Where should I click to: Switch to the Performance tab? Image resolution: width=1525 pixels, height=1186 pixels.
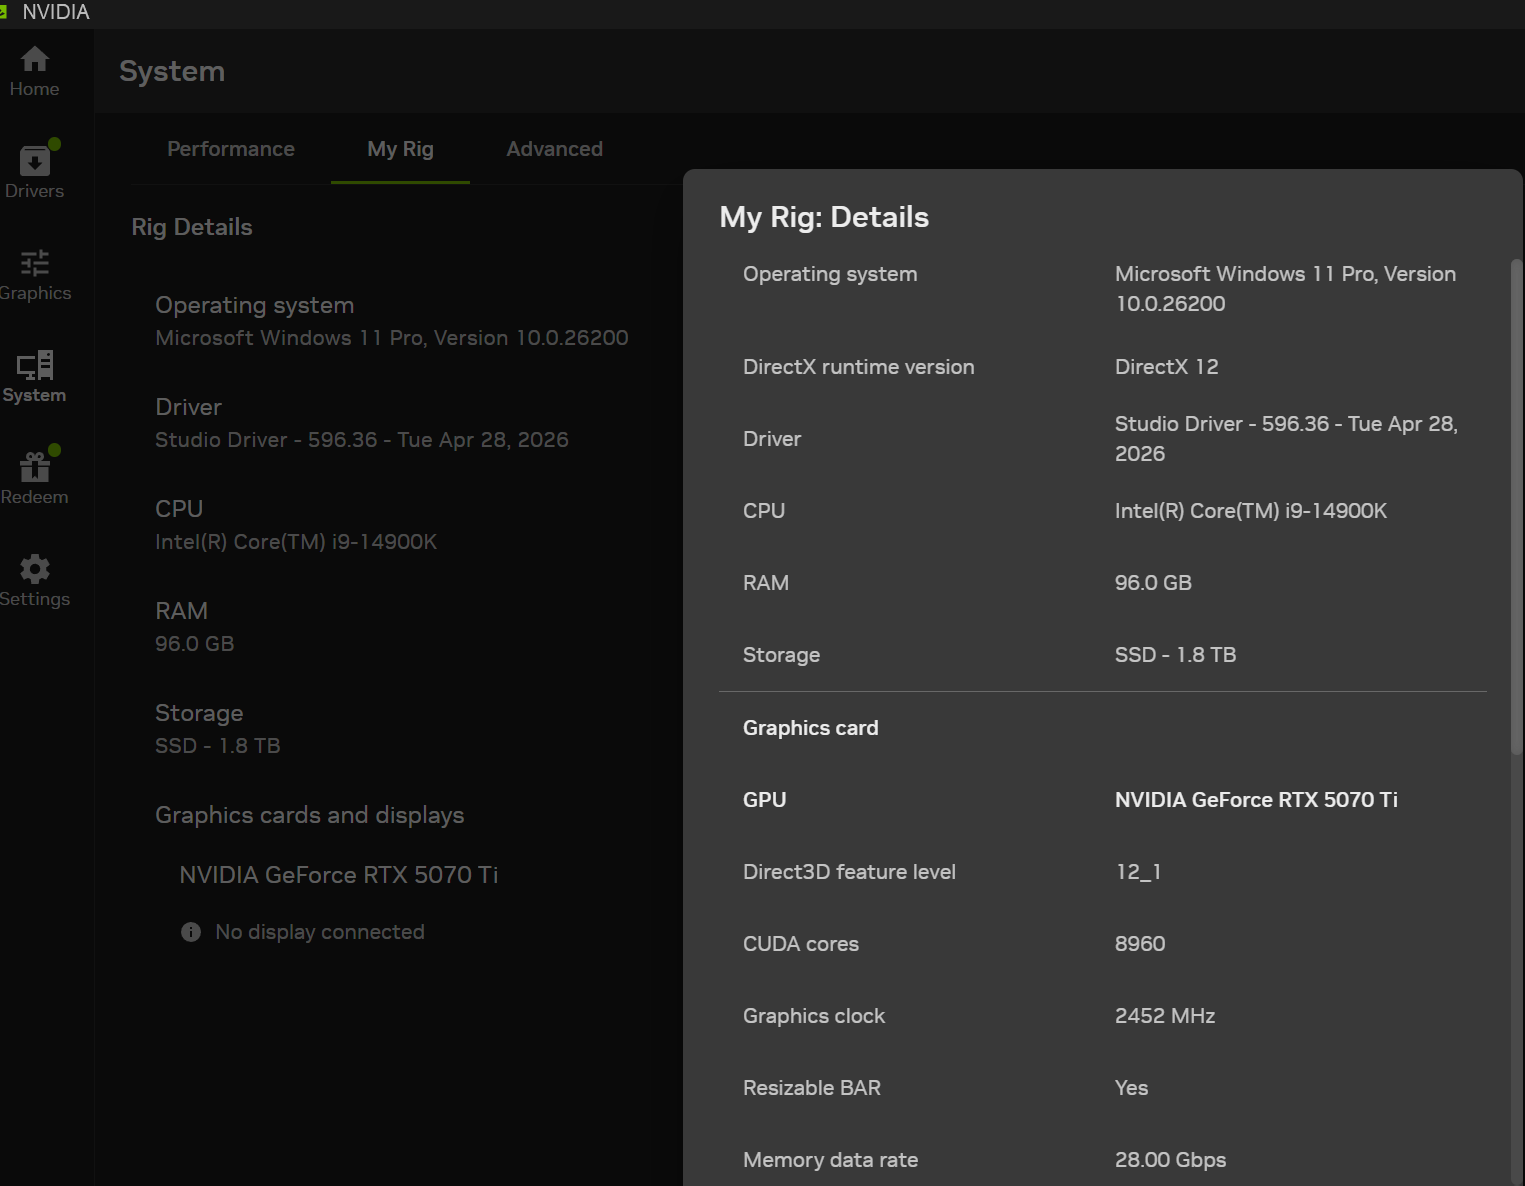pyautogui.click(x=231, y=149)
